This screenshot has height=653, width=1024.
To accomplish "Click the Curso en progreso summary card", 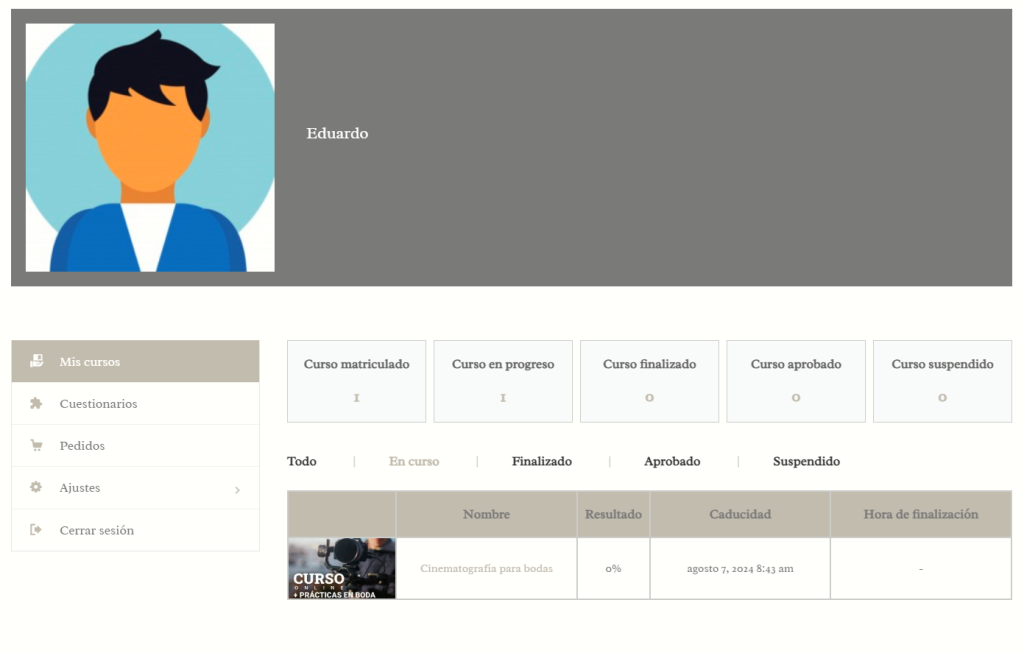I will click(x=502, y=381).
